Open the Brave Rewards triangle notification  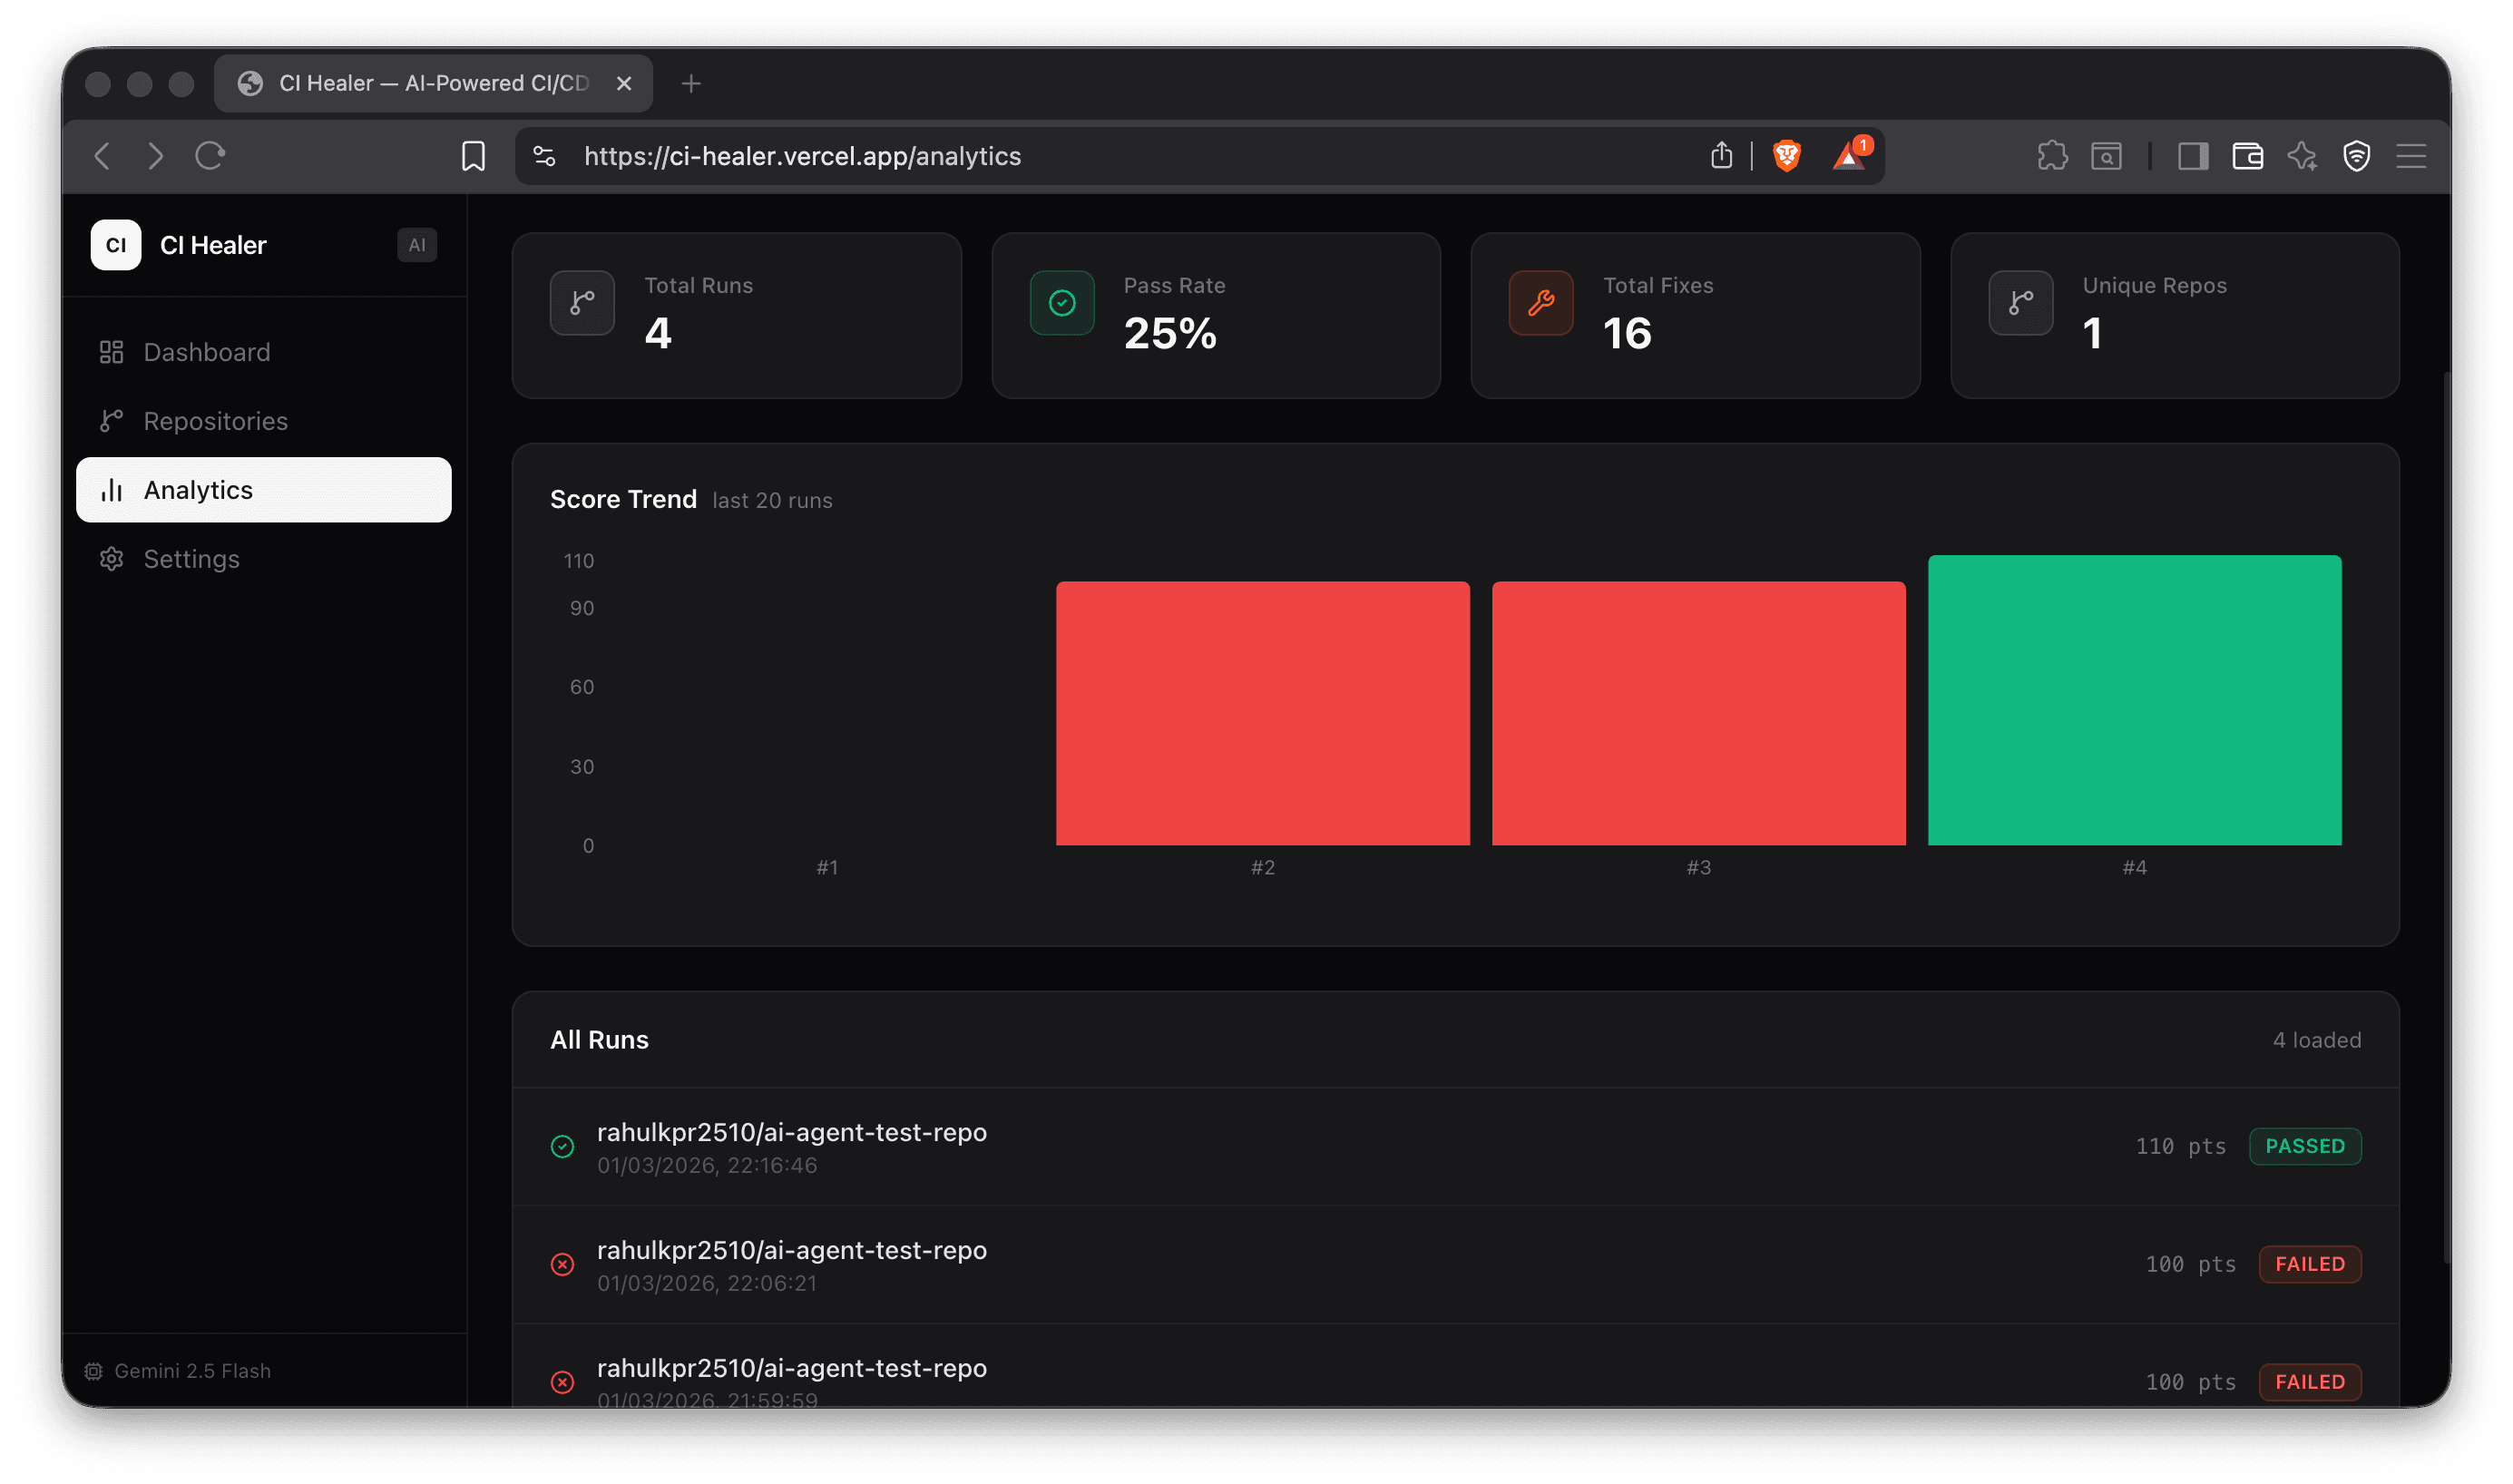coord(1849,156)
